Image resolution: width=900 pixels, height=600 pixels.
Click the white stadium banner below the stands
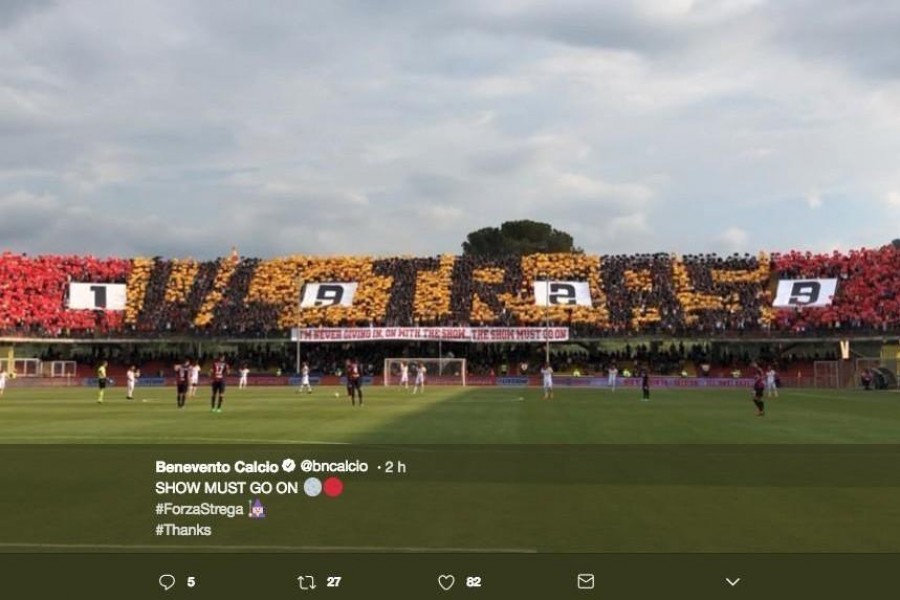coord(429,334)
